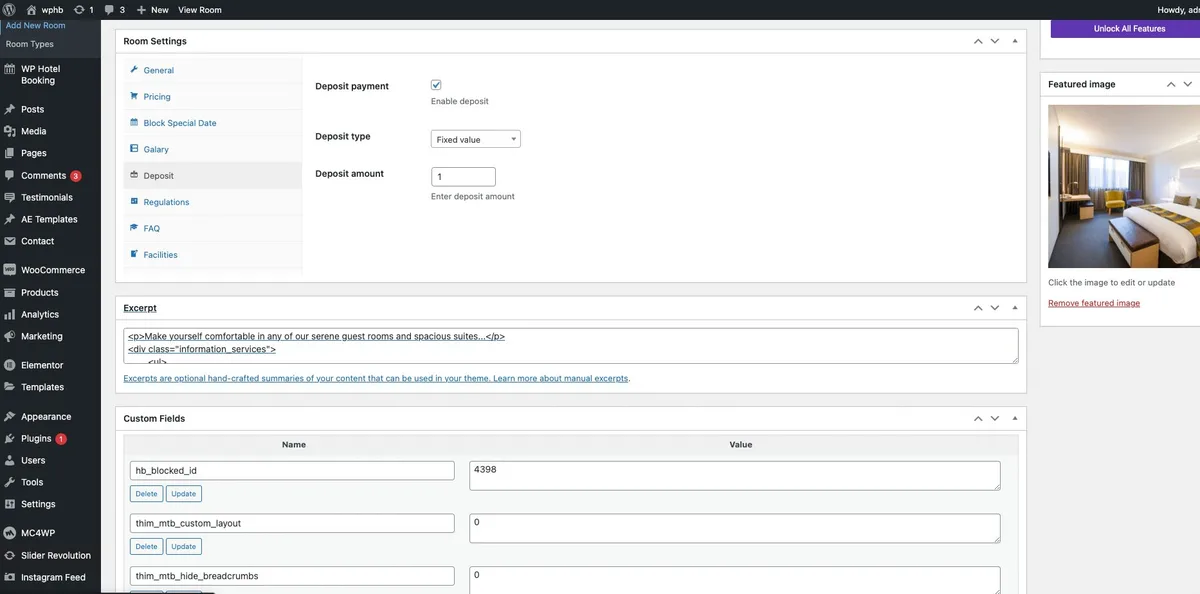Click the comments bubble icon in the admin bar
The width and height of the screenshot is (1200, 594).
pos(107,9)
